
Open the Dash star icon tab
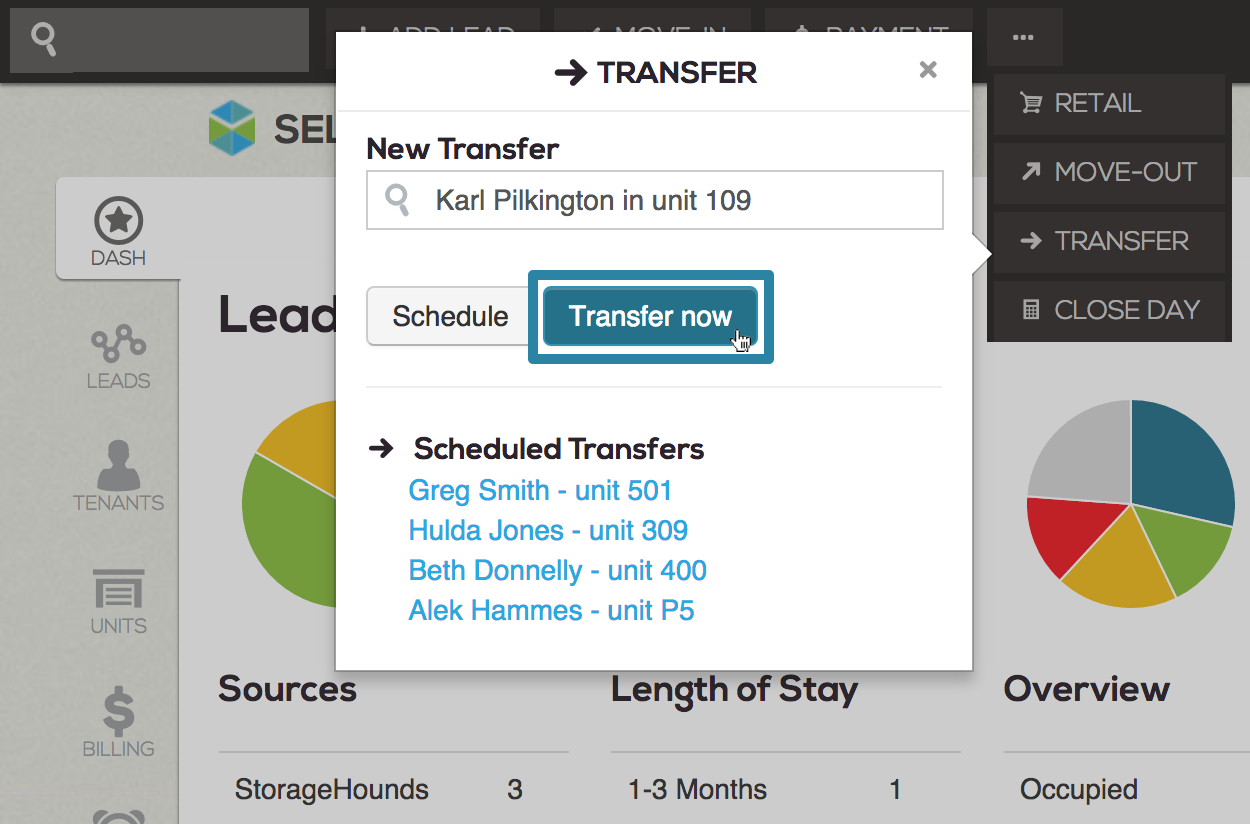pyautogui.click(x=118, y=230)
